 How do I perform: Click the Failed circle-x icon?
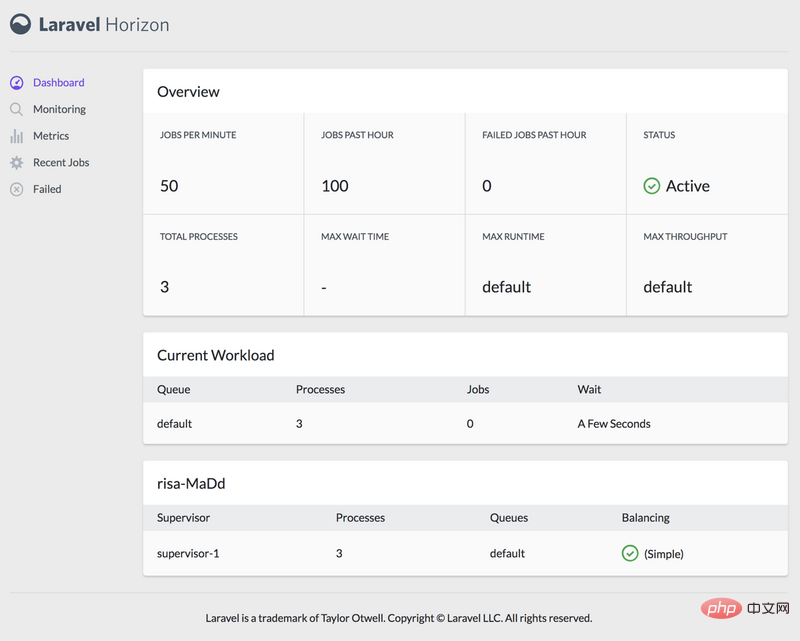17,189
